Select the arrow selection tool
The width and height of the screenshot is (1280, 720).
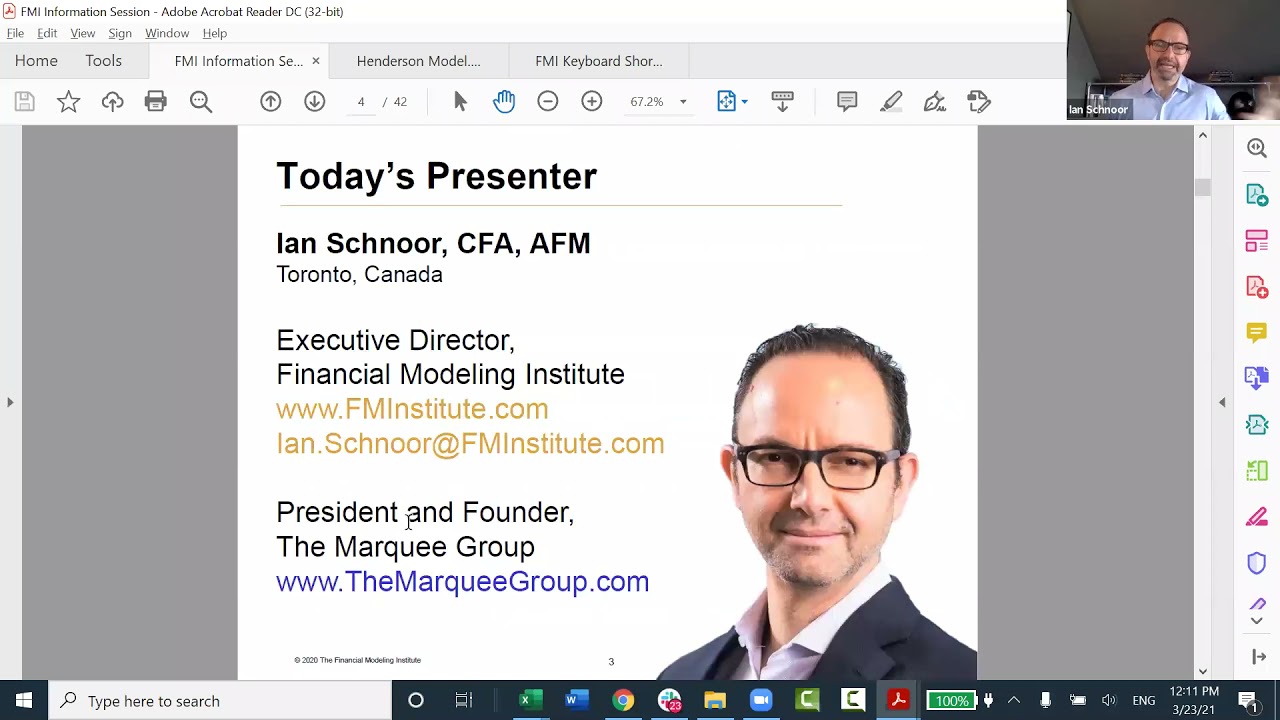click(x=460, y=101)
